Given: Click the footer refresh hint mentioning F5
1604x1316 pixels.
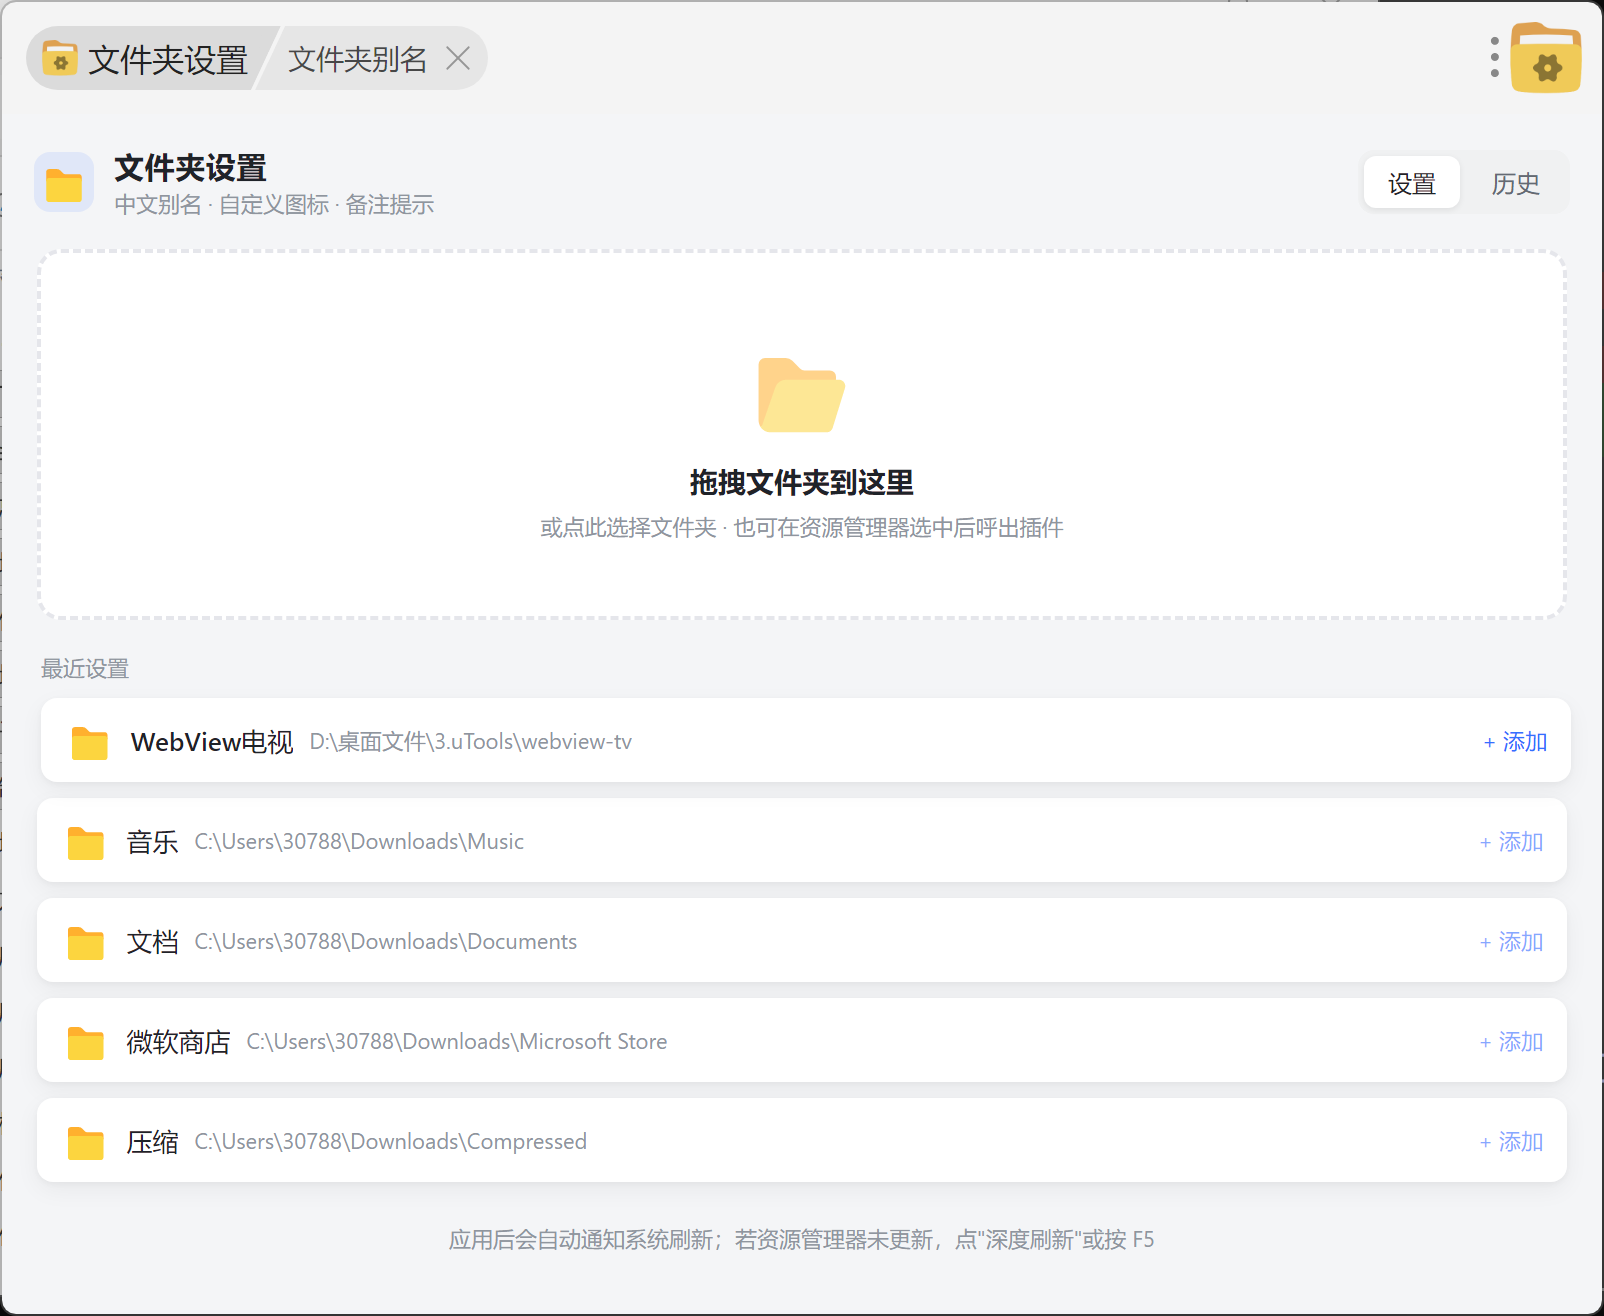Looking at the screenshot, I should tap(801, 1239).
